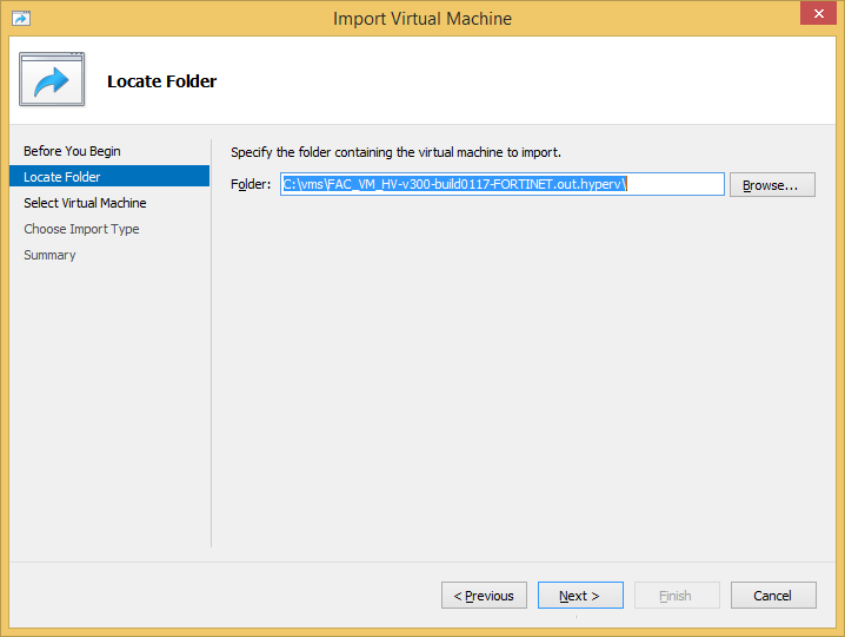Click the blue import arrow icon

point(51,79)
